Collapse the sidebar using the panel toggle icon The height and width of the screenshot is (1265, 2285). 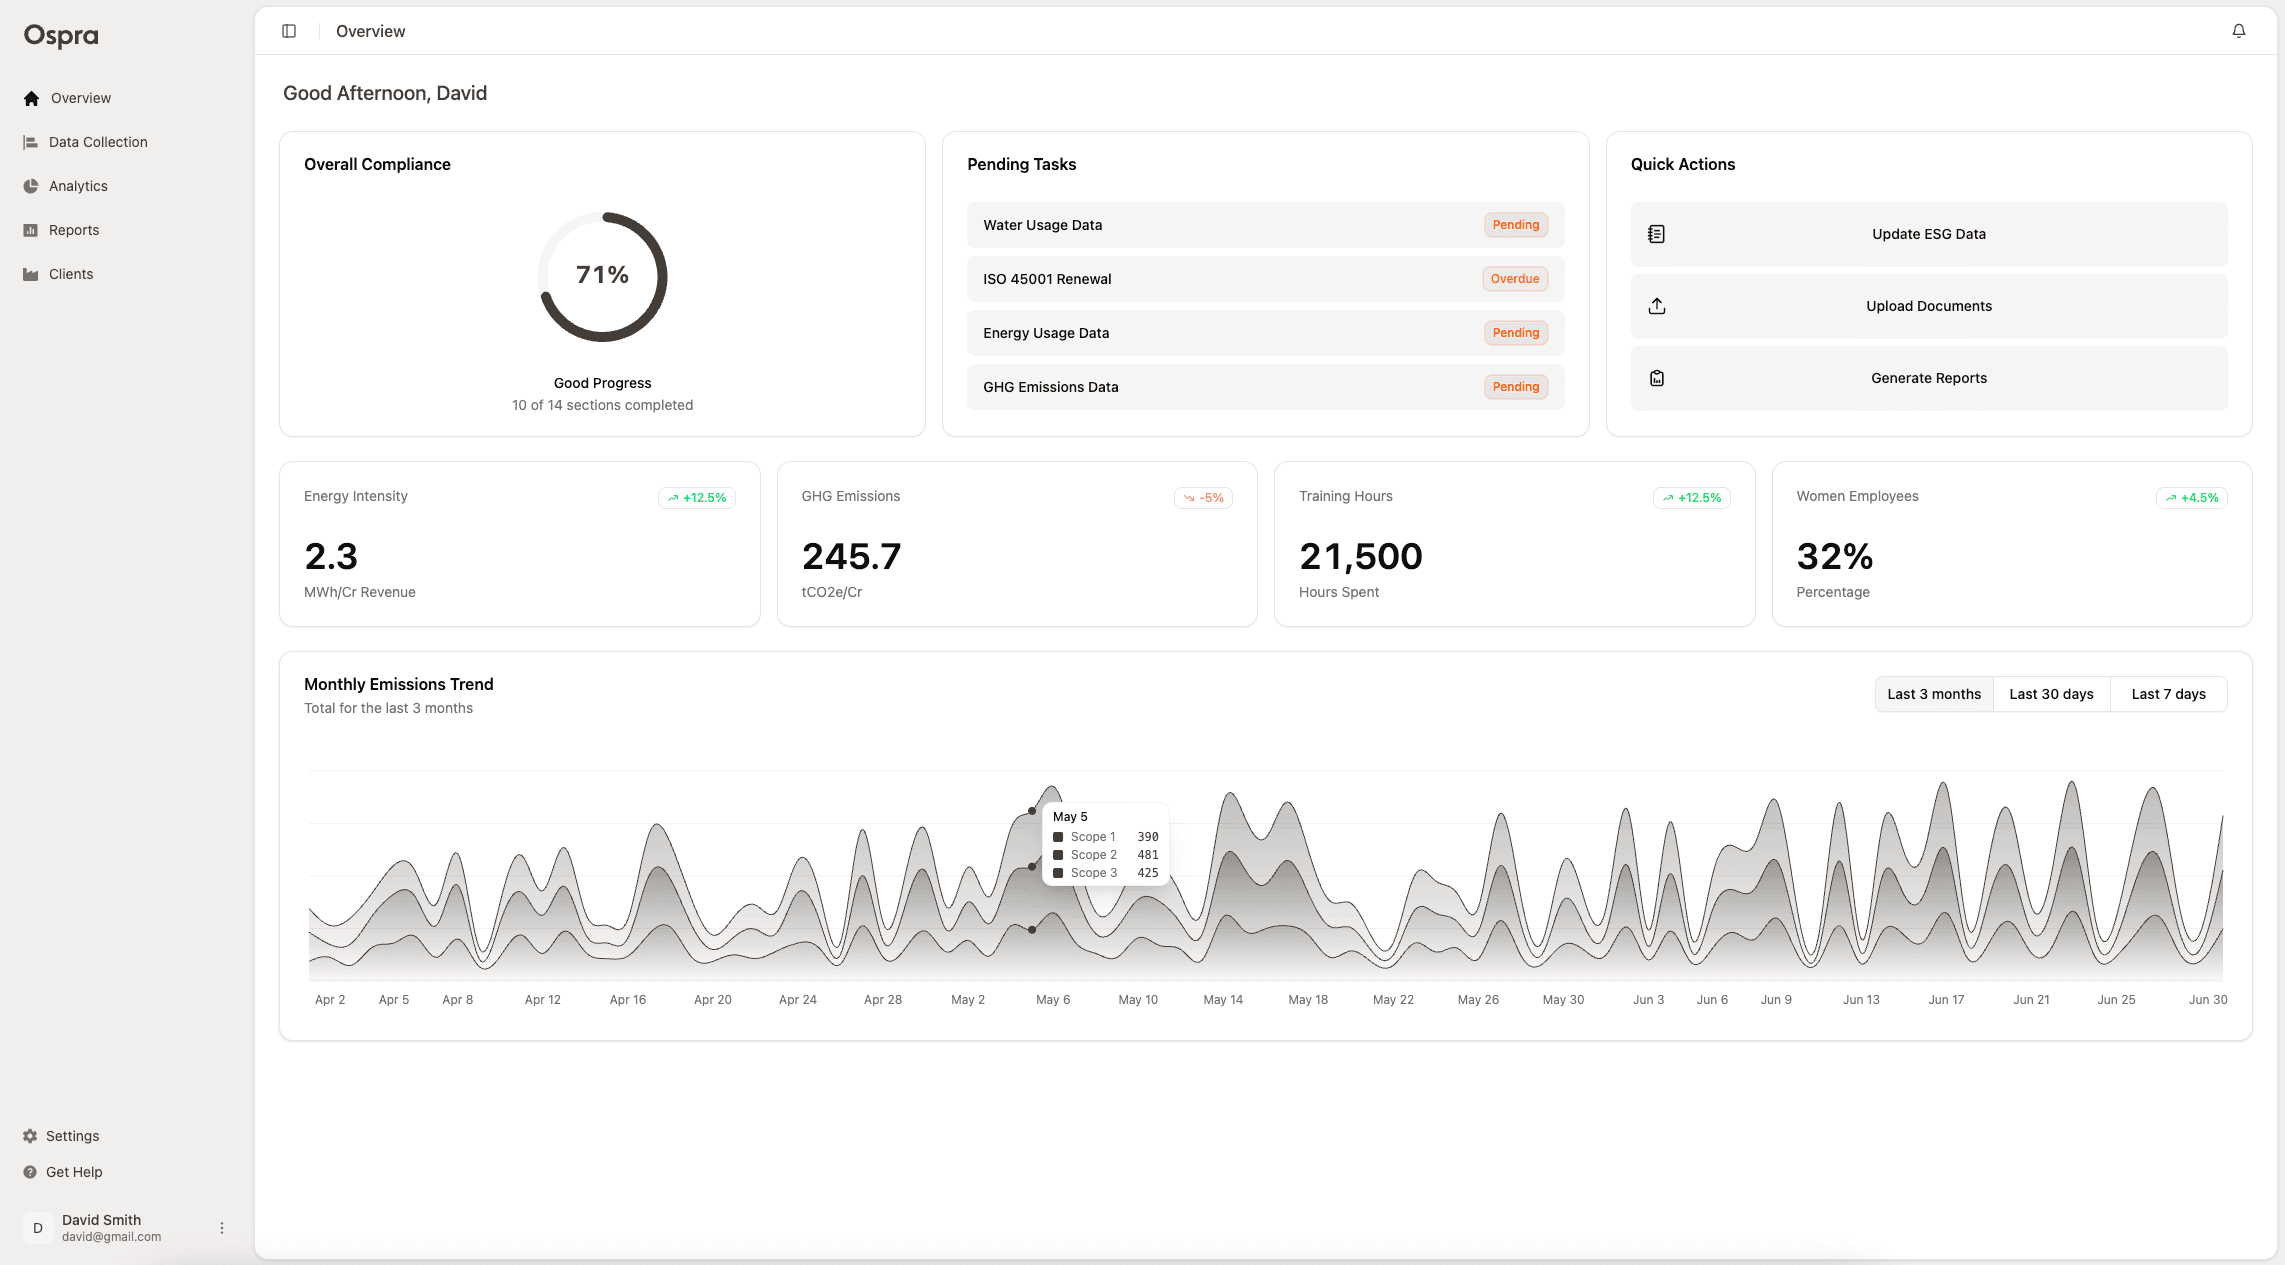point(289,31)
